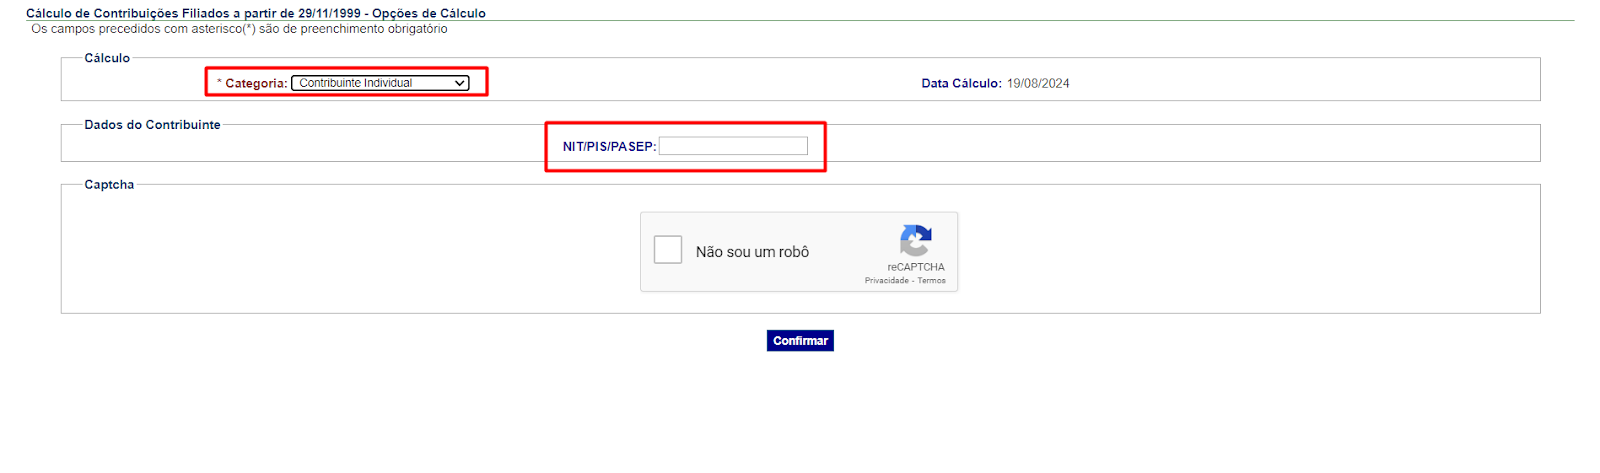This screenshot has width=1600, height=473.
Task: Click the reCAPTCHA logo icon
Action: click(915, 240)
